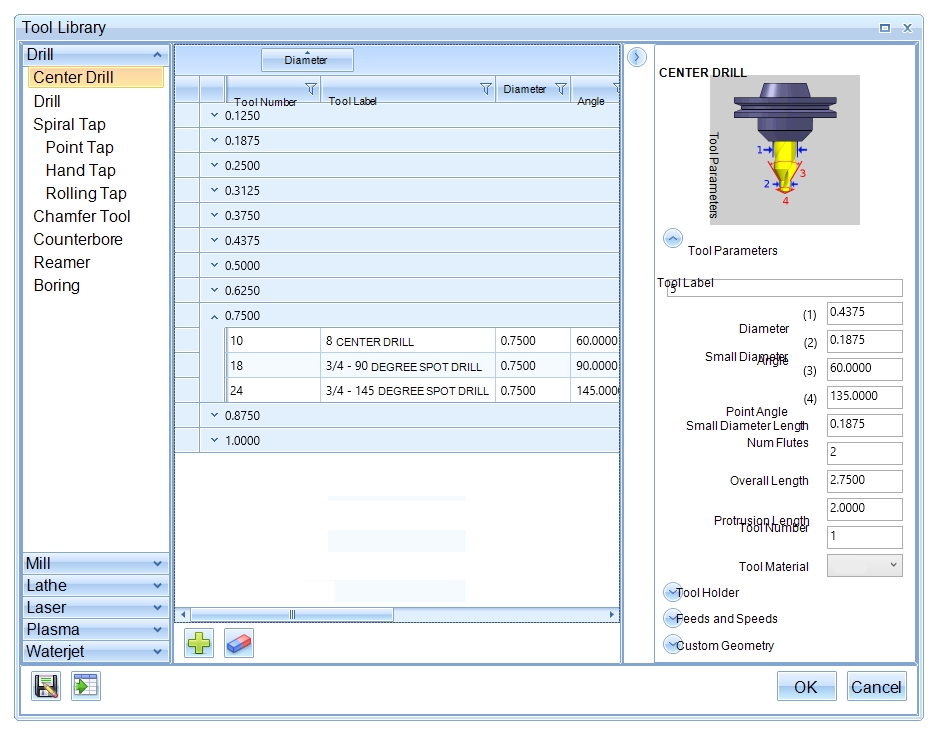Collapse the 0.7500 diameter group

coord(214,316)
